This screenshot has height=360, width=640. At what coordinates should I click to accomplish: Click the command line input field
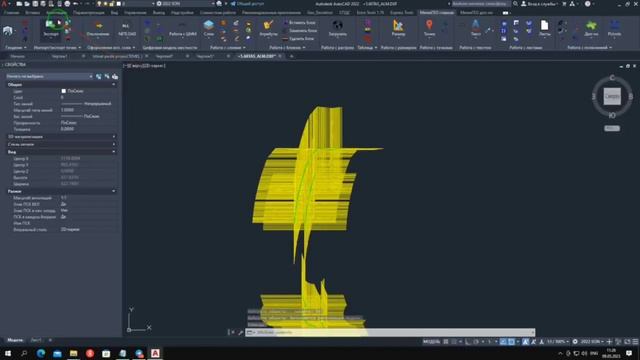pos(390,333)
